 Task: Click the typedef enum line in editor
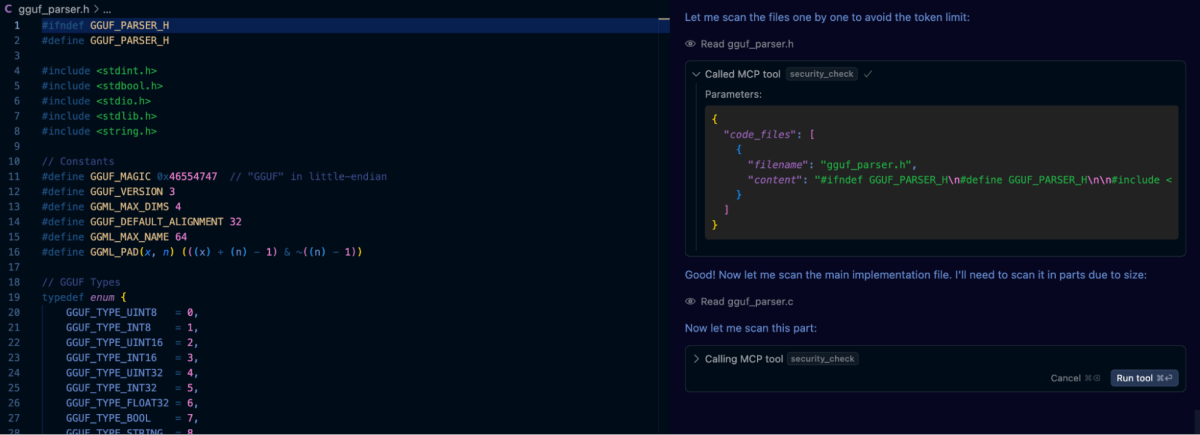click(x=84, y=298)
